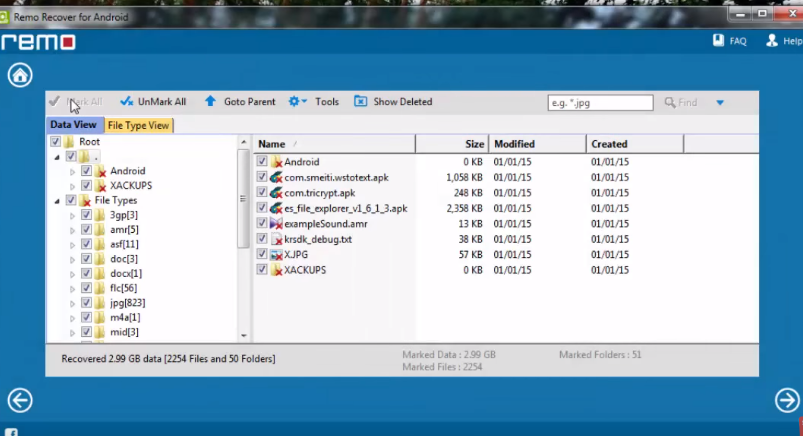Viewport: 803px width, 436px height.
Task: Click the file search input field
Action: 600,102
